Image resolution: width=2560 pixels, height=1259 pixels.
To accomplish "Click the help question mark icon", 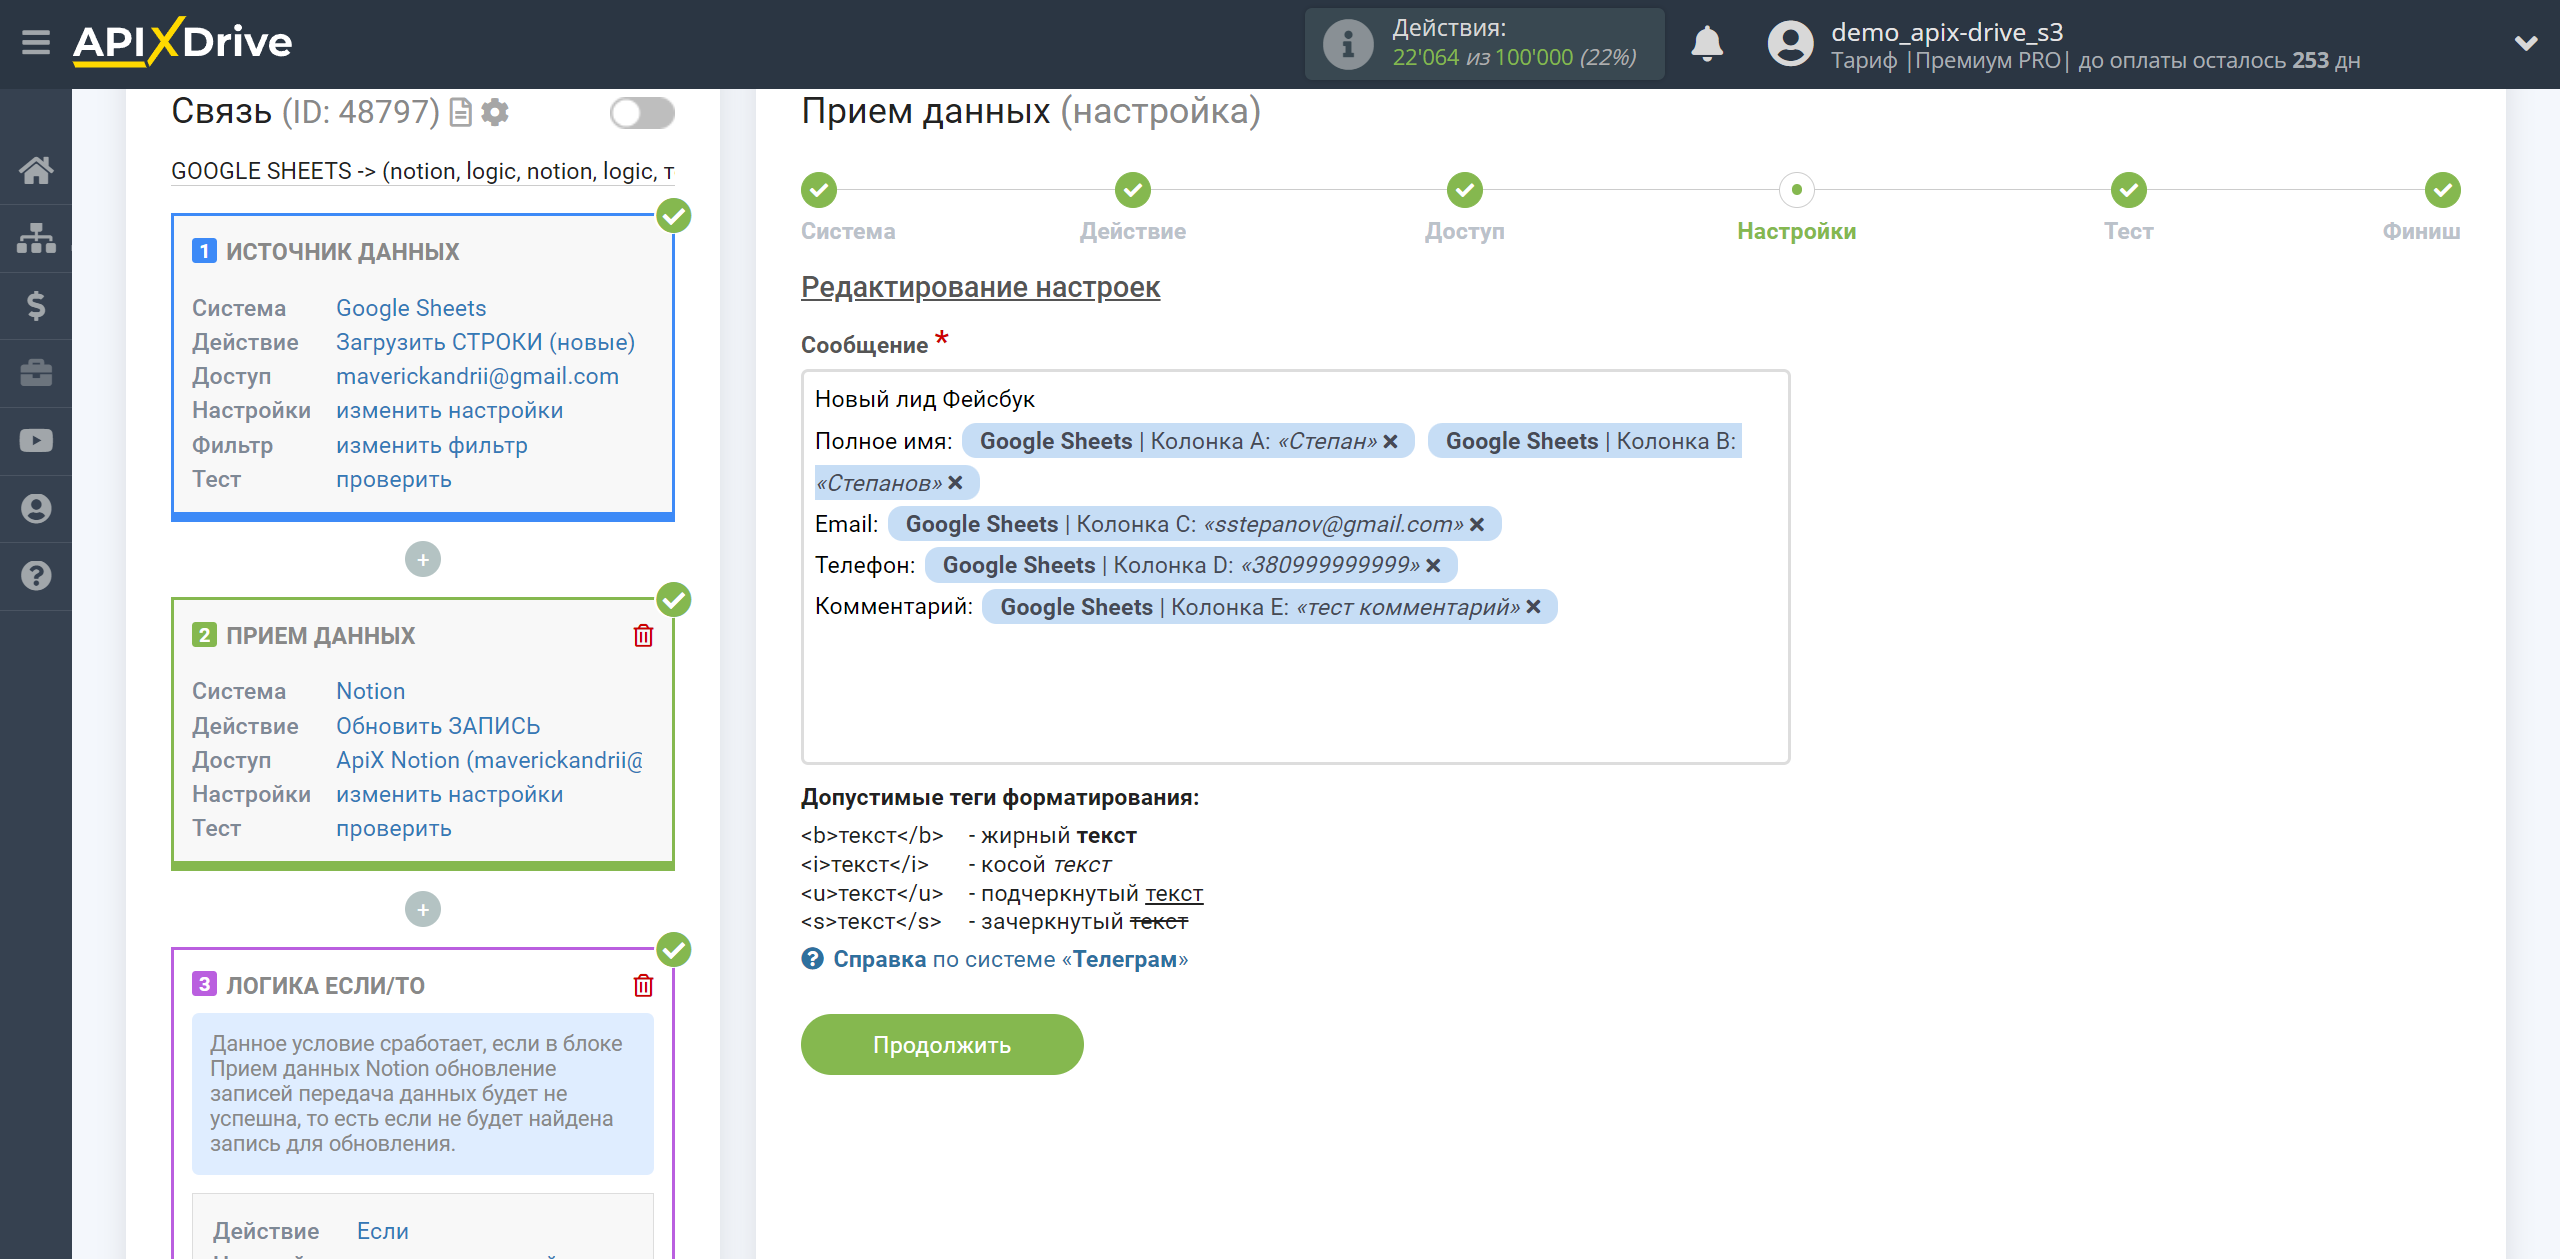I will (x=812, y=959).
